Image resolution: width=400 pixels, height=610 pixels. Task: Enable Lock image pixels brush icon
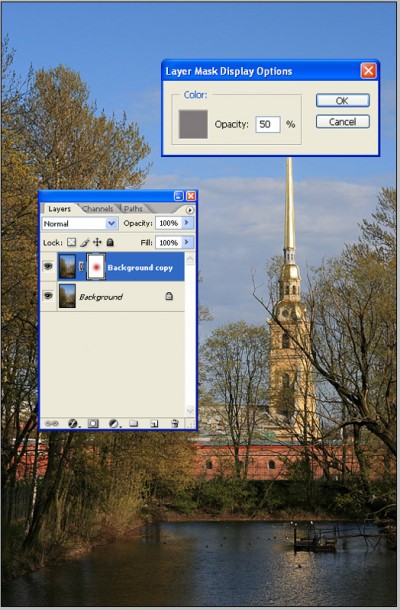coord(84,242)
